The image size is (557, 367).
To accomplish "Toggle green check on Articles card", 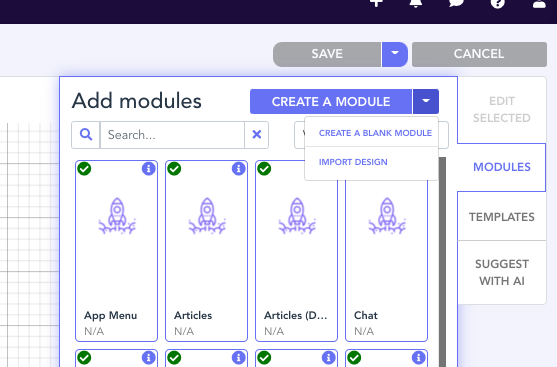I will [174, 168].
